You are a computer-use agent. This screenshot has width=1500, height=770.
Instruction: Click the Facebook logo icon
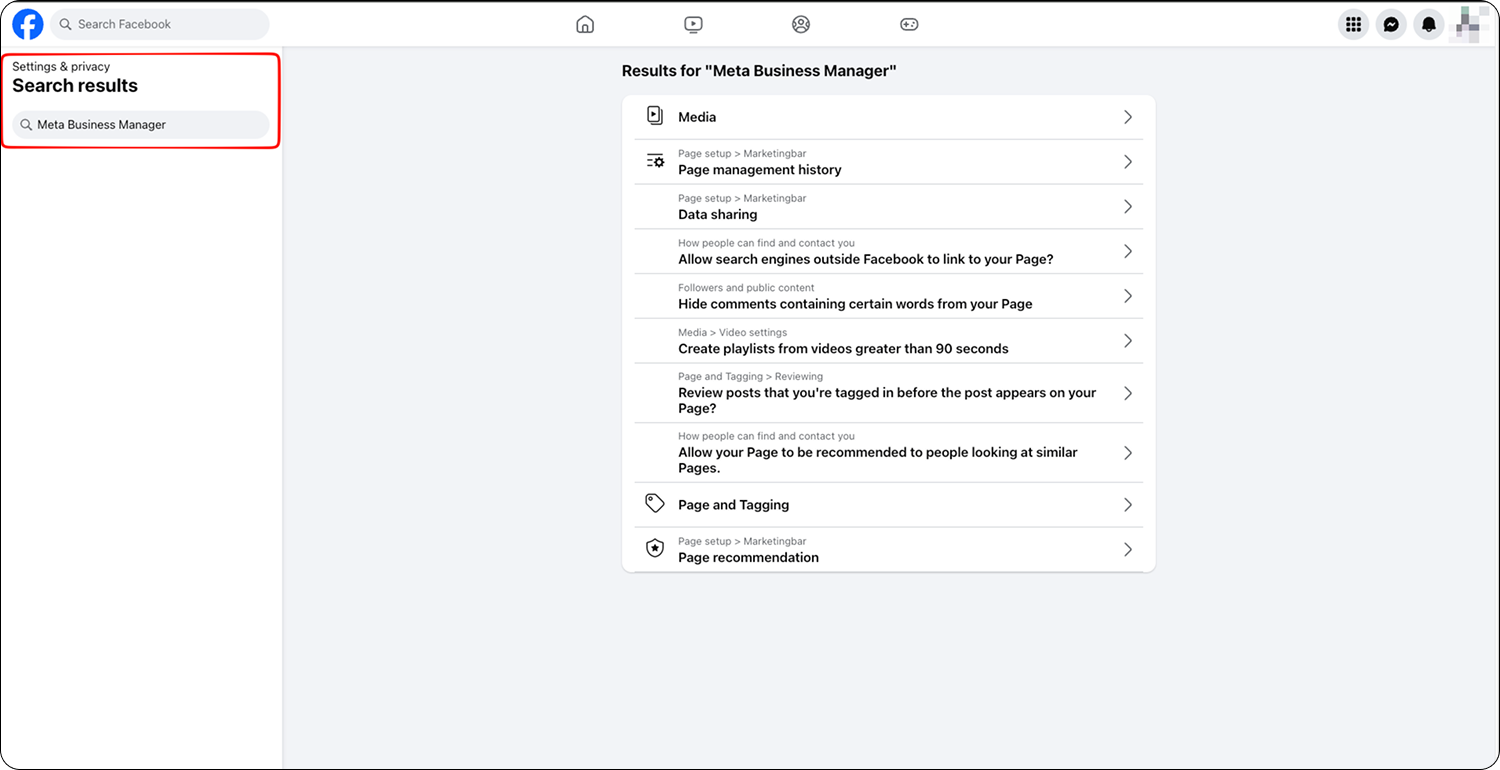[x=28, y=24]
